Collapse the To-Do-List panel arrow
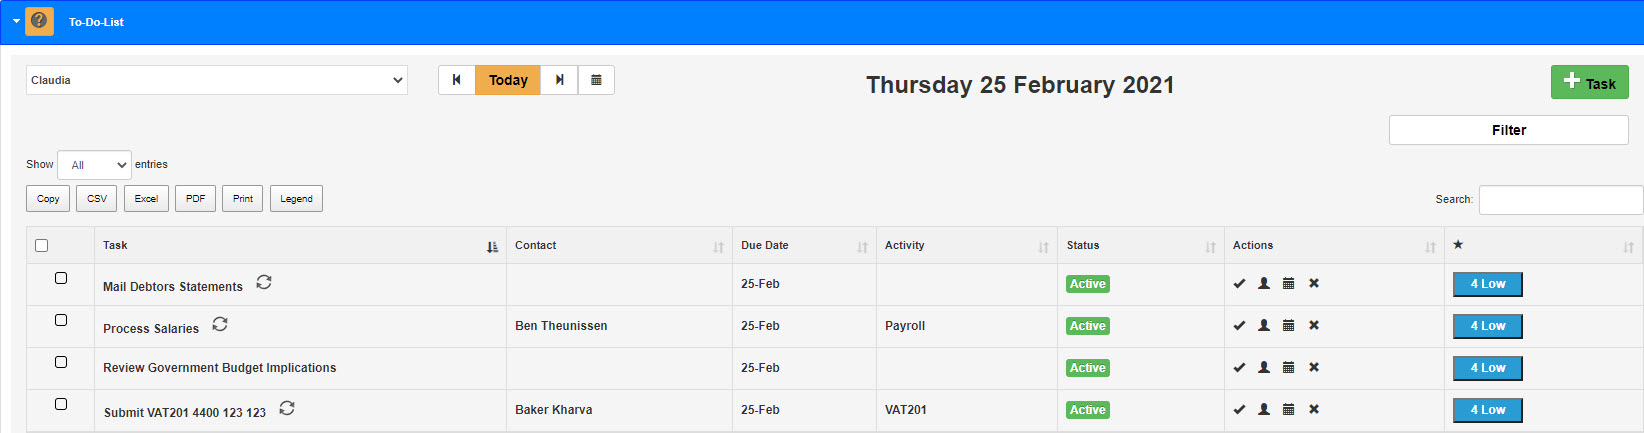 (16, 21)
